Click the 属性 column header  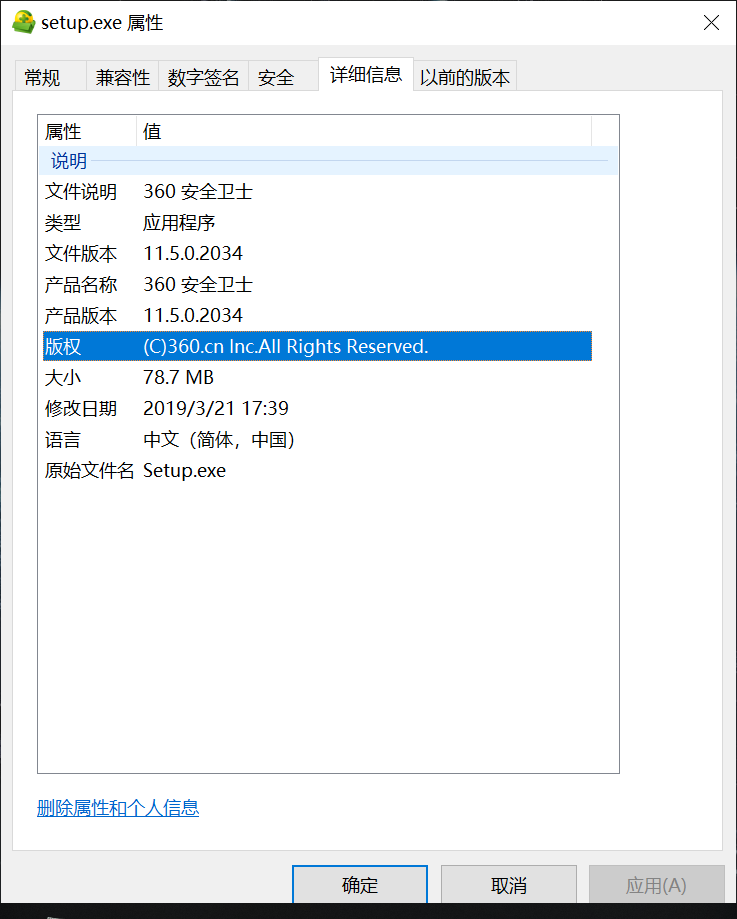tap(87, 131)
